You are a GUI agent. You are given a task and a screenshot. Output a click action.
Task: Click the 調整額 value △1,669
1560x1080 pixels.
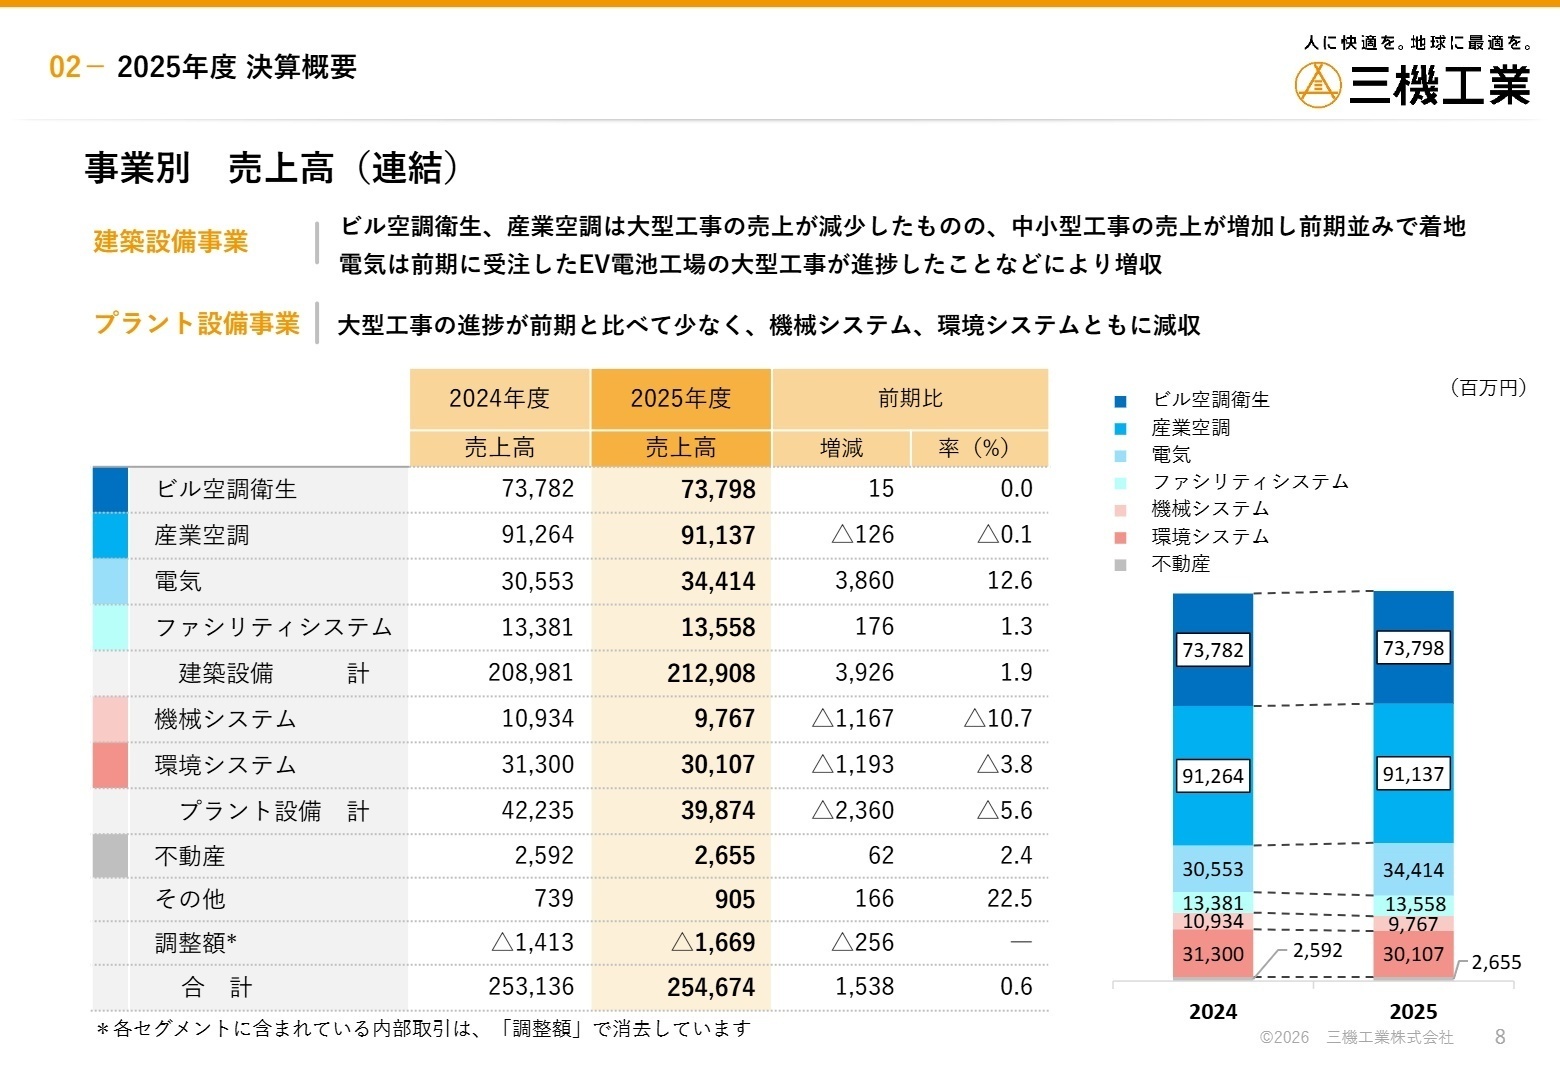713,943
